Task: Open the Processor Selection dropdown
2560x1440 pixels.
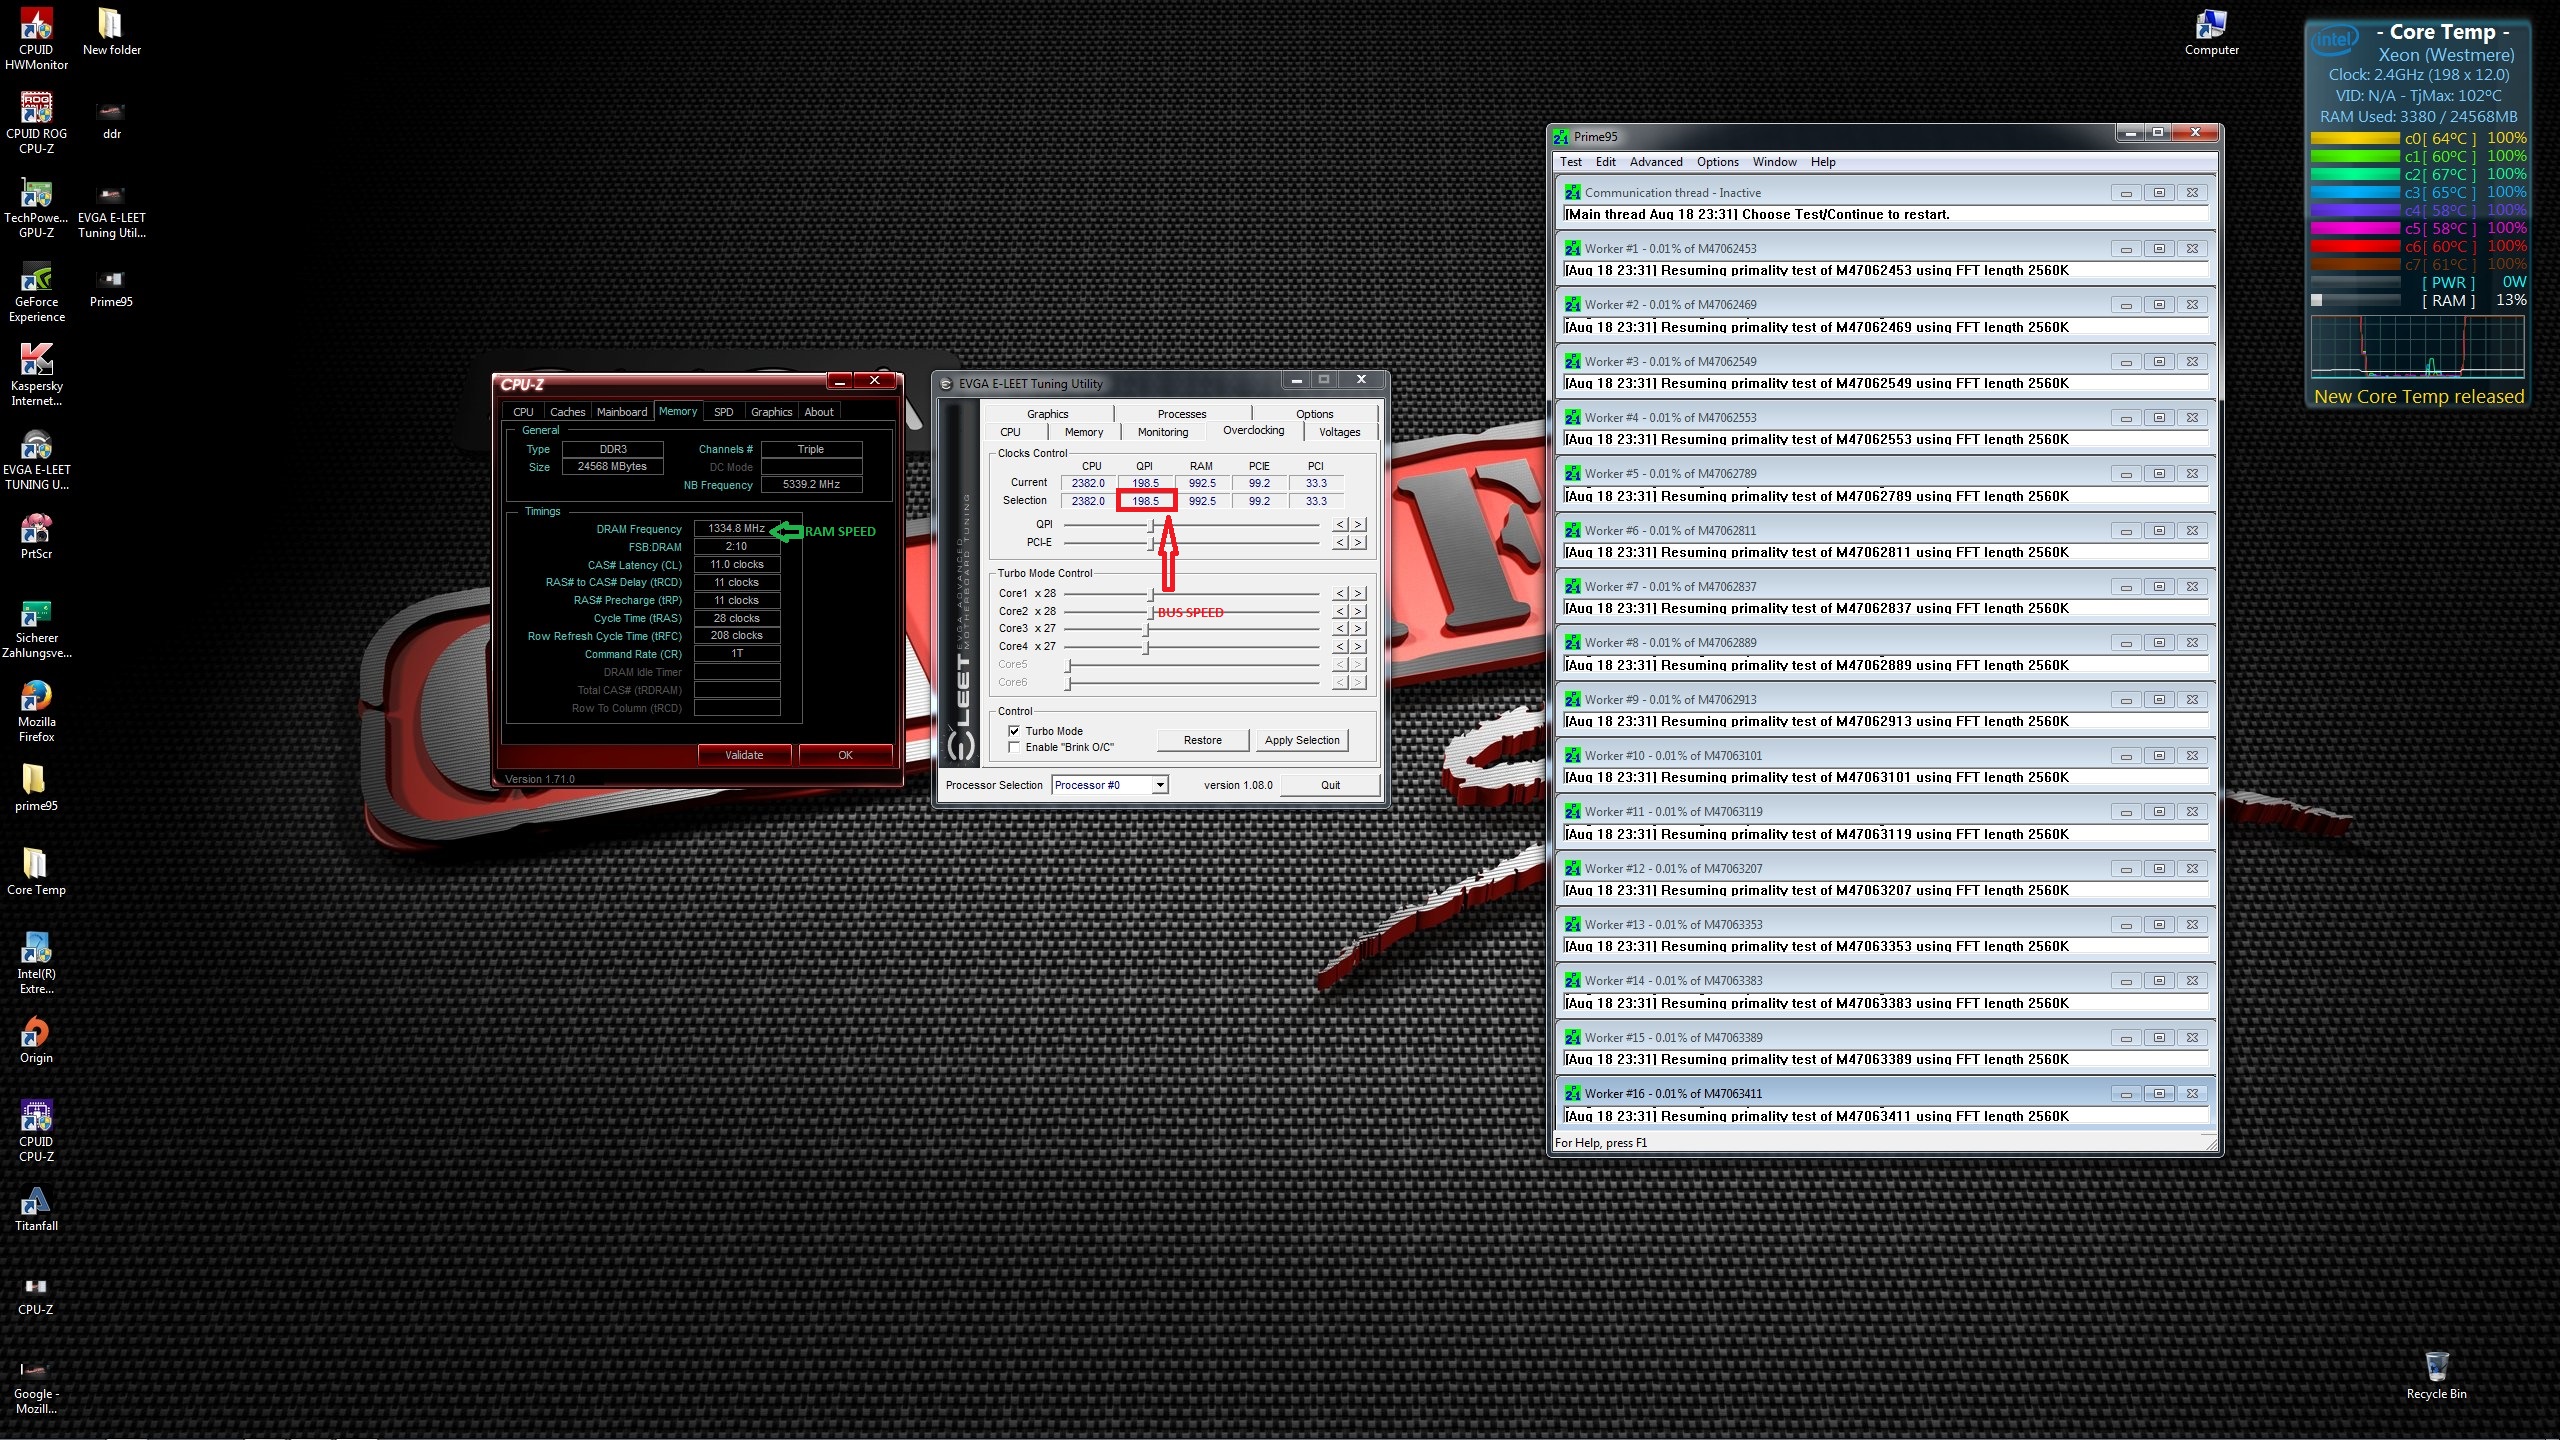Action: coord(1160,785)
